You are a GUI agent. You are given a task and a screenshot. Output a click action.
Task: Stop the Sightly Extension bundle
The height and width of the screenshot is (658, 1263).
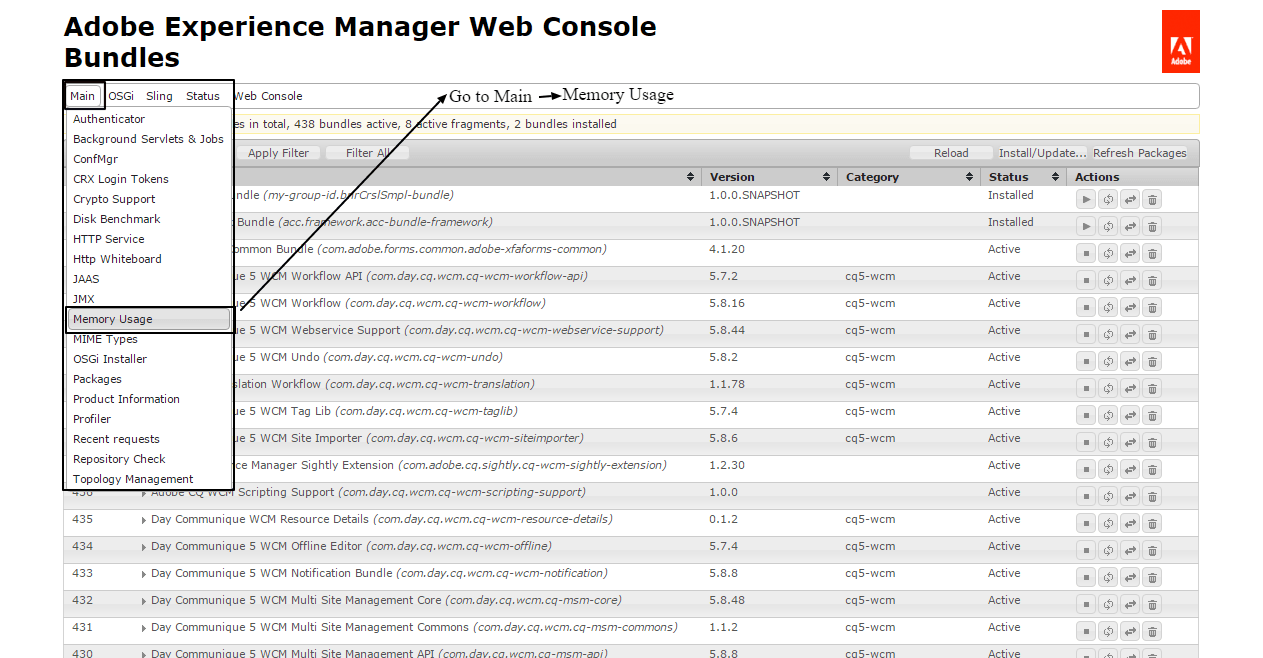[1086, 465]
